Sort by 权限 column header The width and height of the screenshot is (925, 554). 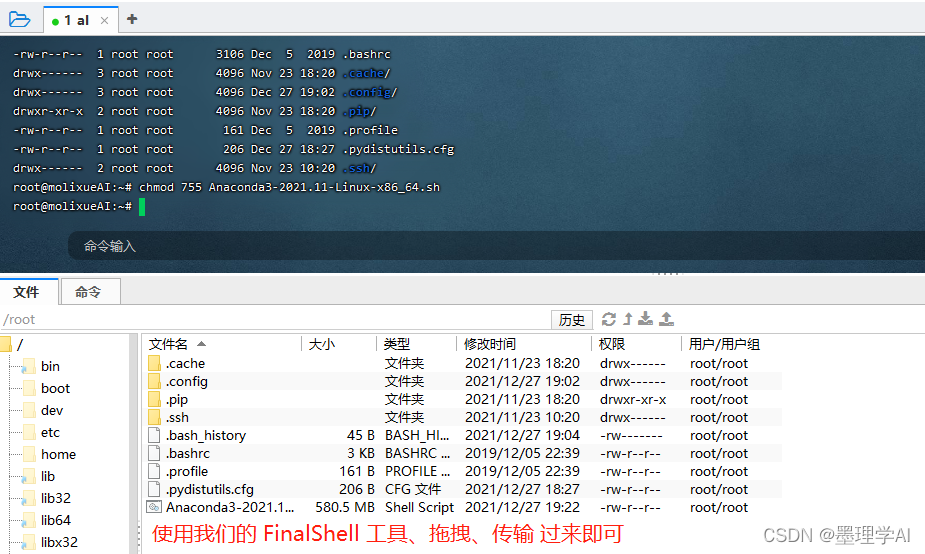click(637, 344)
